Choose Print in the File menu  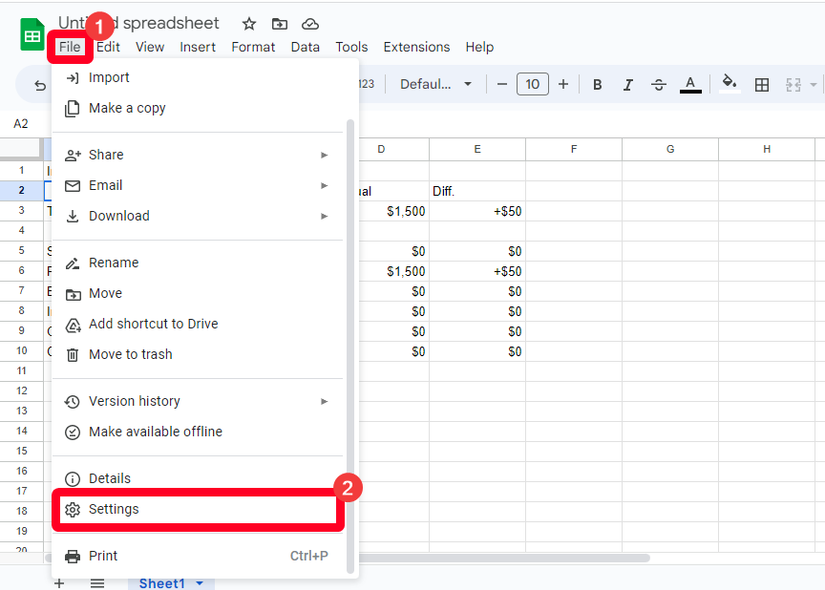(198, 556)
